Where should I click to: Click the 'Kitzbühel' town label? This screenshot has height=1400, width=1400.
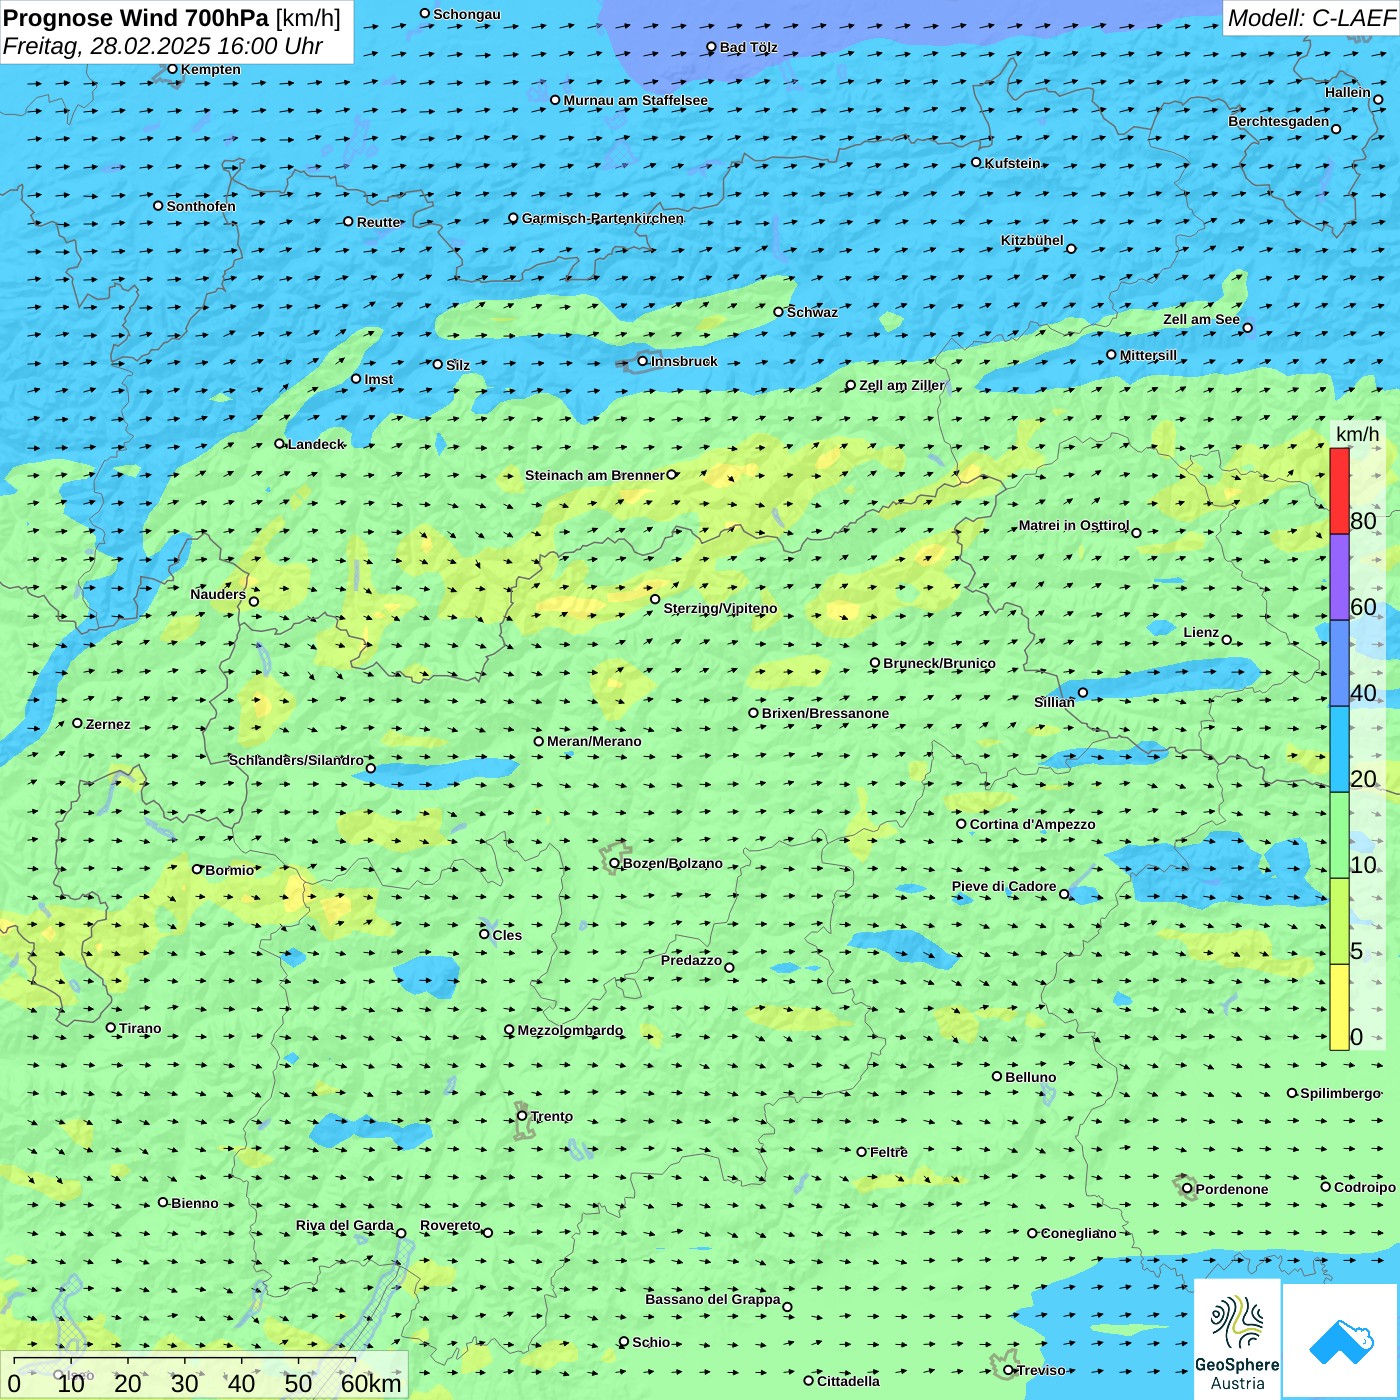pos(1032,240)
